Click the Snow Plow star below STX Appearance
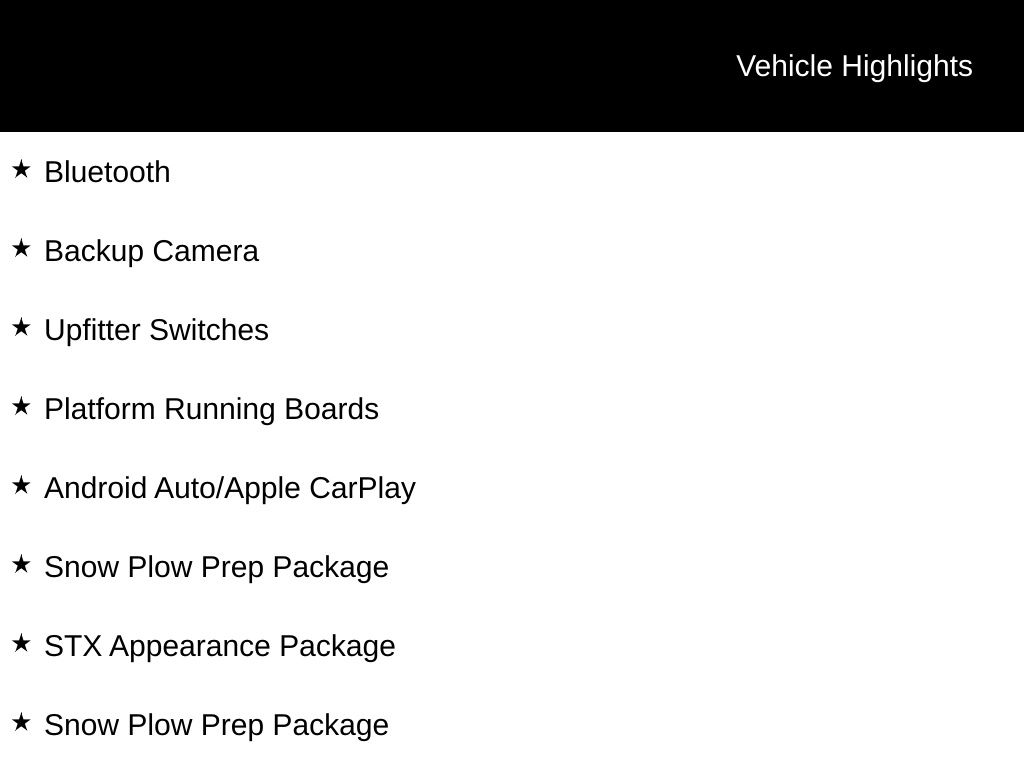 point(21,722)
